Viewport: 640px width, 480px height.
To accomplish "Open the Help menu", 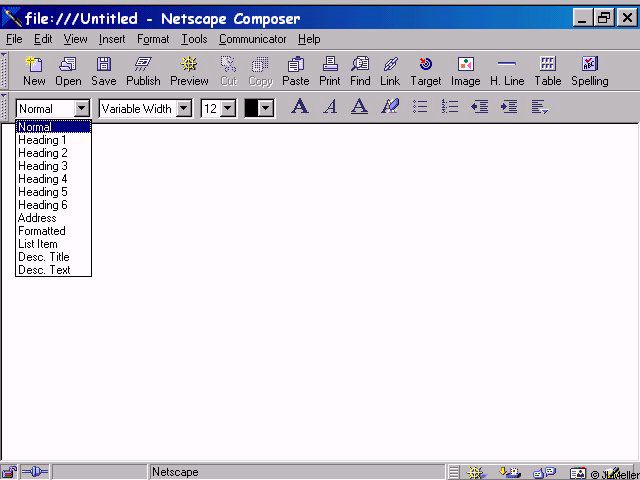I will (x=309, y=39).
